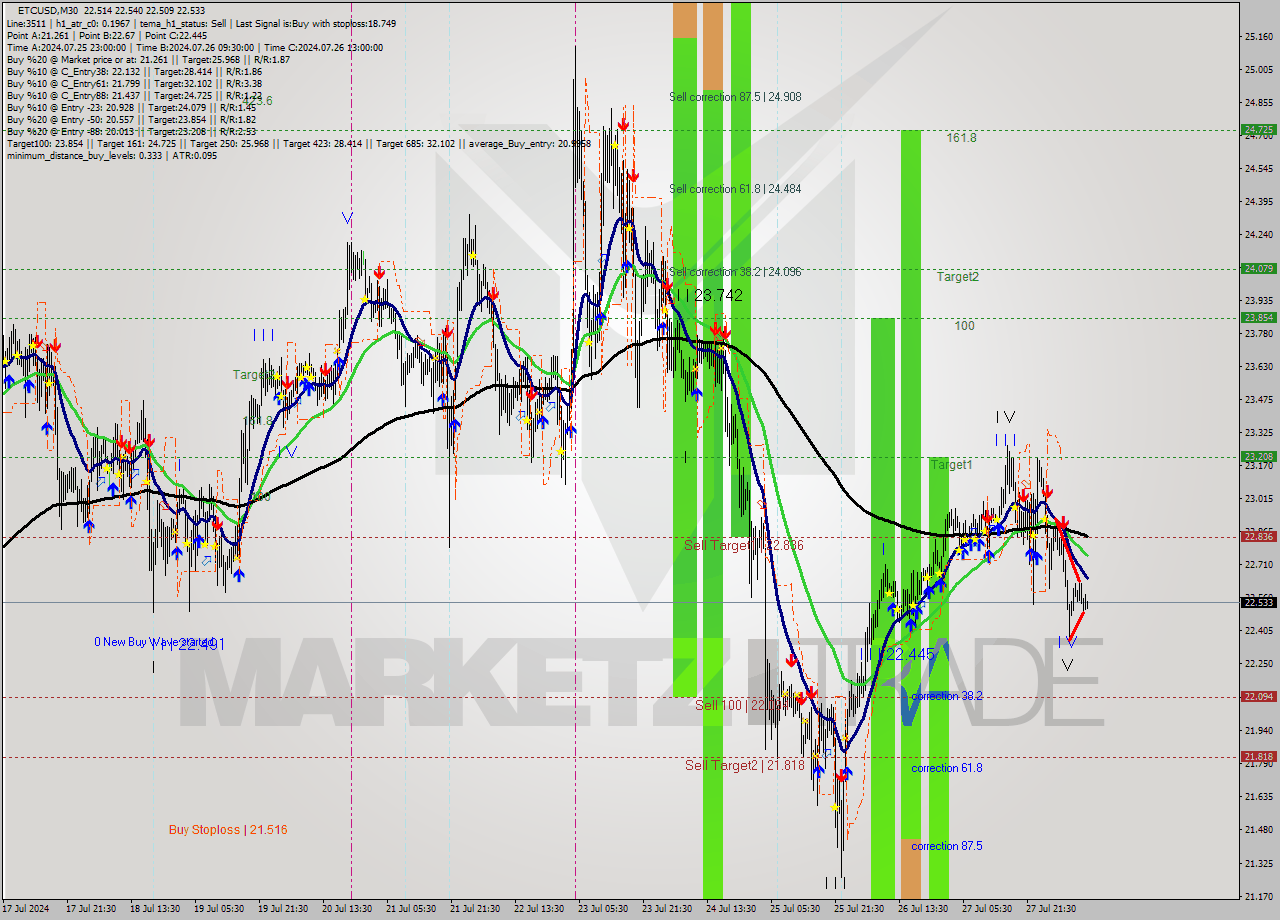Click the current price 22.533 axis tag
Screen dimensions: 1280x920
(1258, 602)
